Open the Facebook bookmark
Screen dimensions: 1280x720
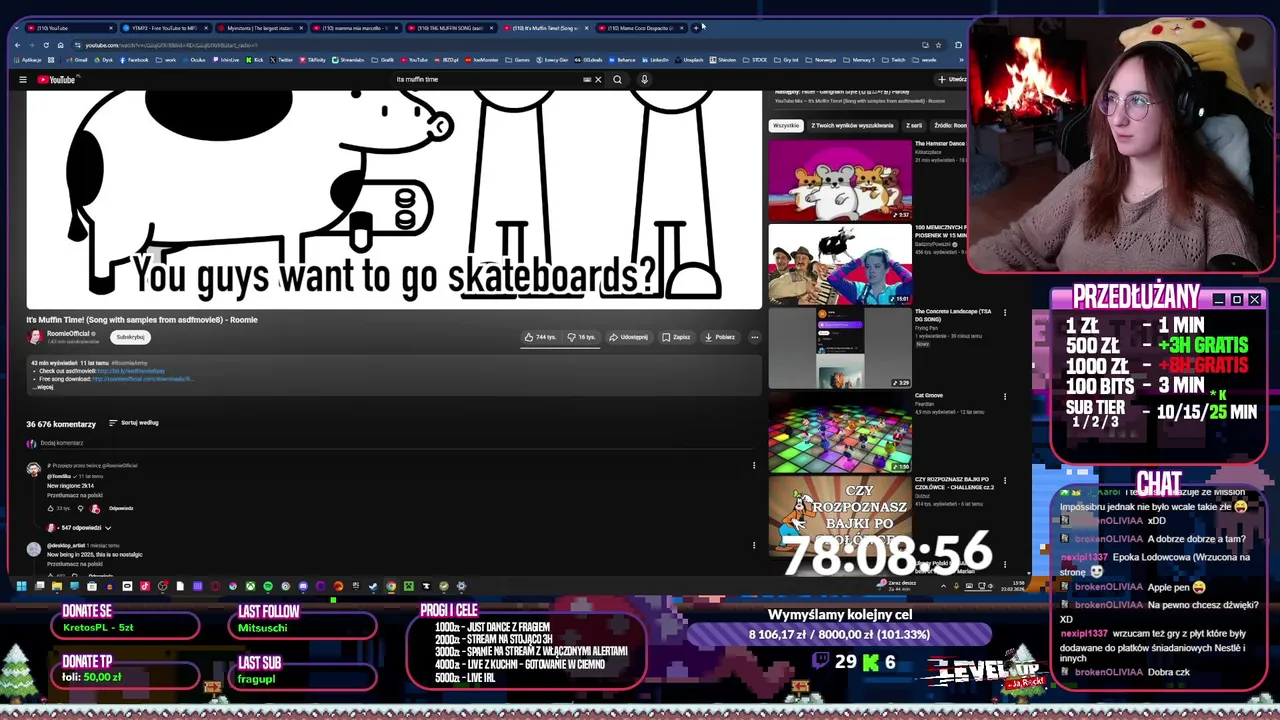click(x=134, y=60)
